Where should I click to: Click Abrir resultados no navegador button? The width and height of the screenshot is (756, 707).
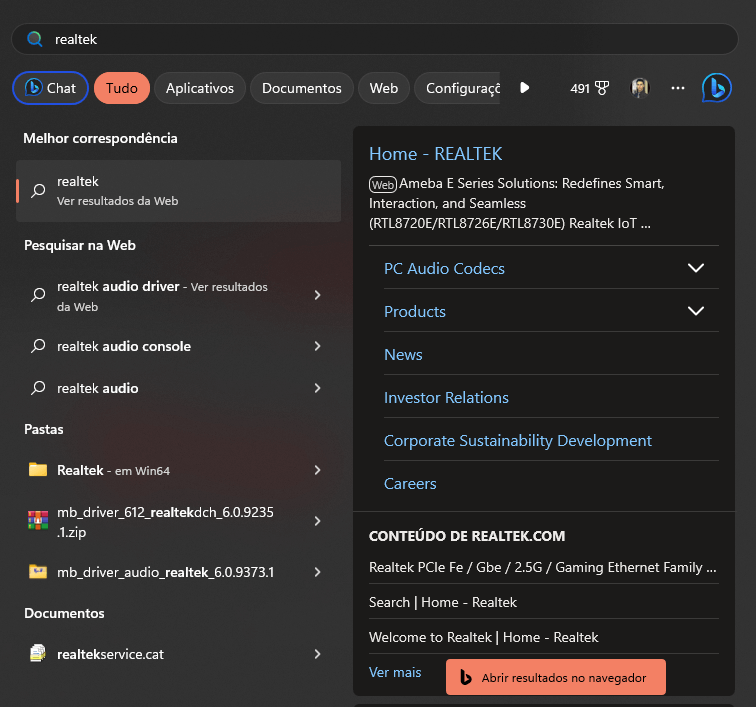coord(555,677)
